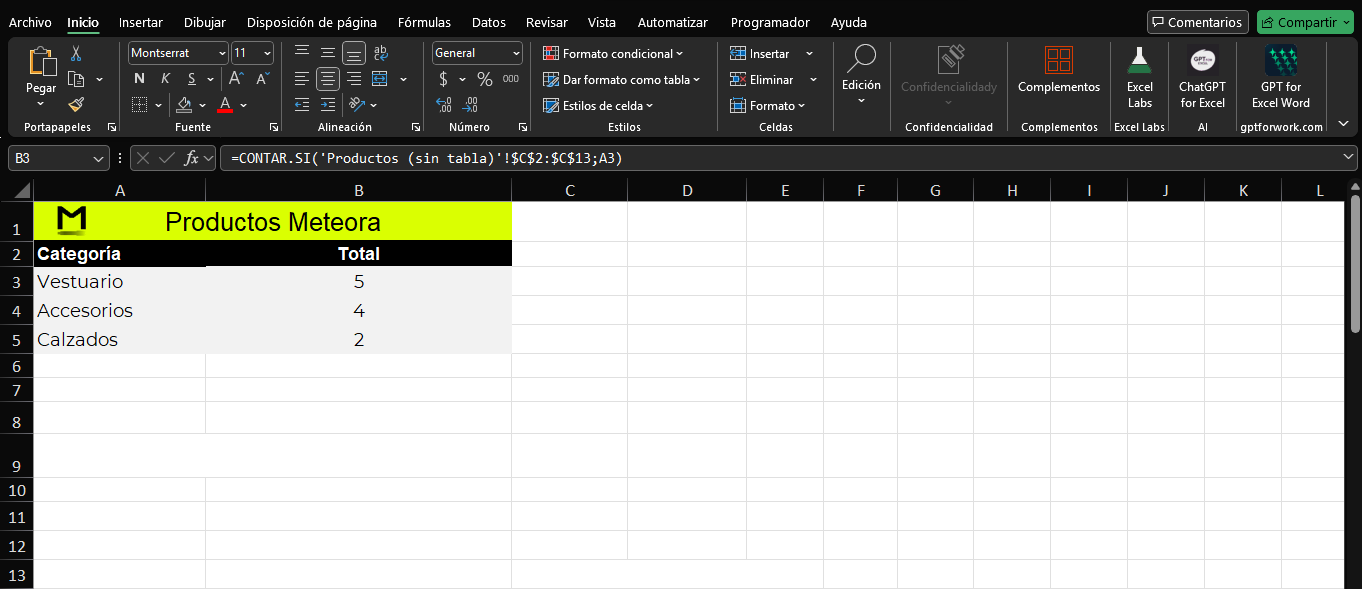Image resolution: width=1362 pixels, height=589 pixels.
Task: Open Formato condicional menu
Action: (x=614, y=53)
